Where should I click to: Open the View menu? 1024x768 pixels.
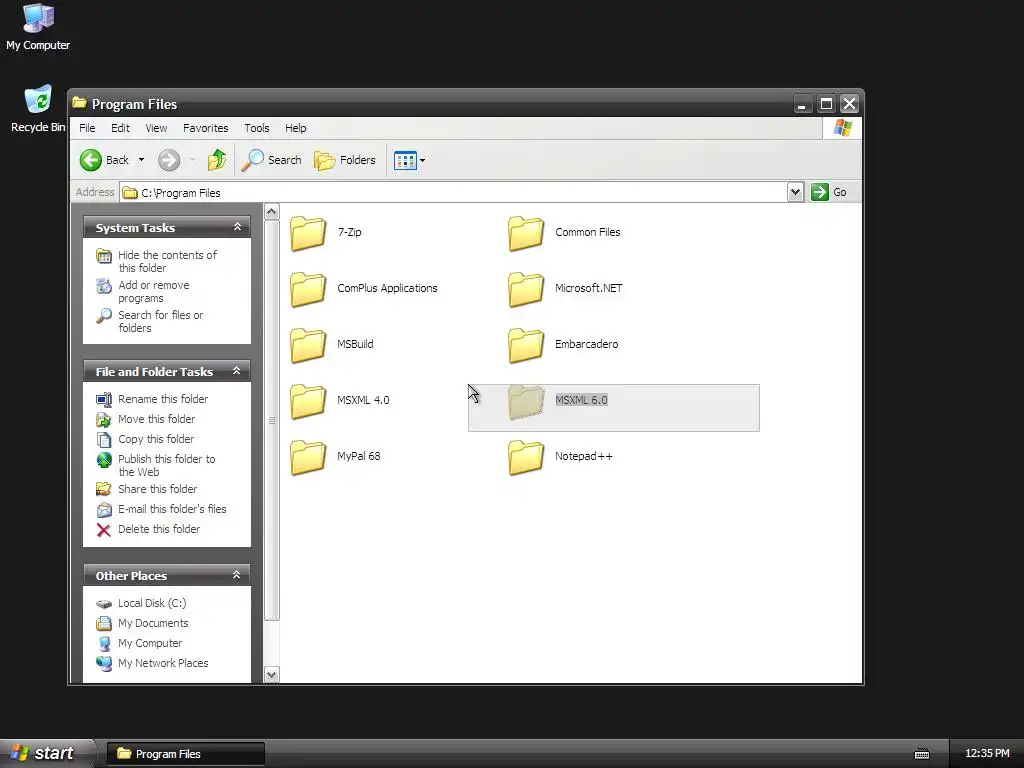[x=156, y=128]
